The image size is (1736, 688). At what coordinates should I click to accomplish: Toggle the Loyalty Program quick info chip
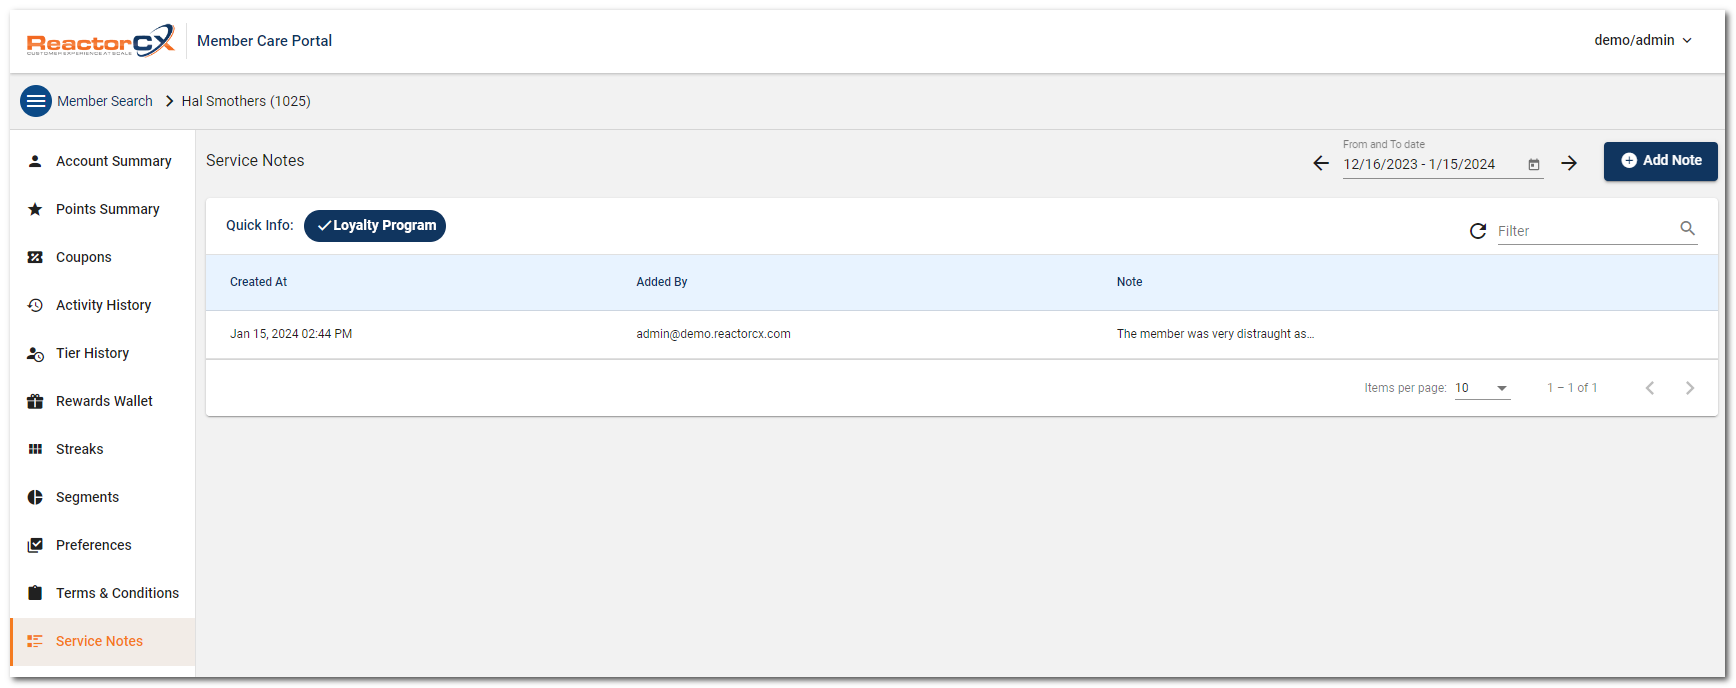click(x=375, y=226)
